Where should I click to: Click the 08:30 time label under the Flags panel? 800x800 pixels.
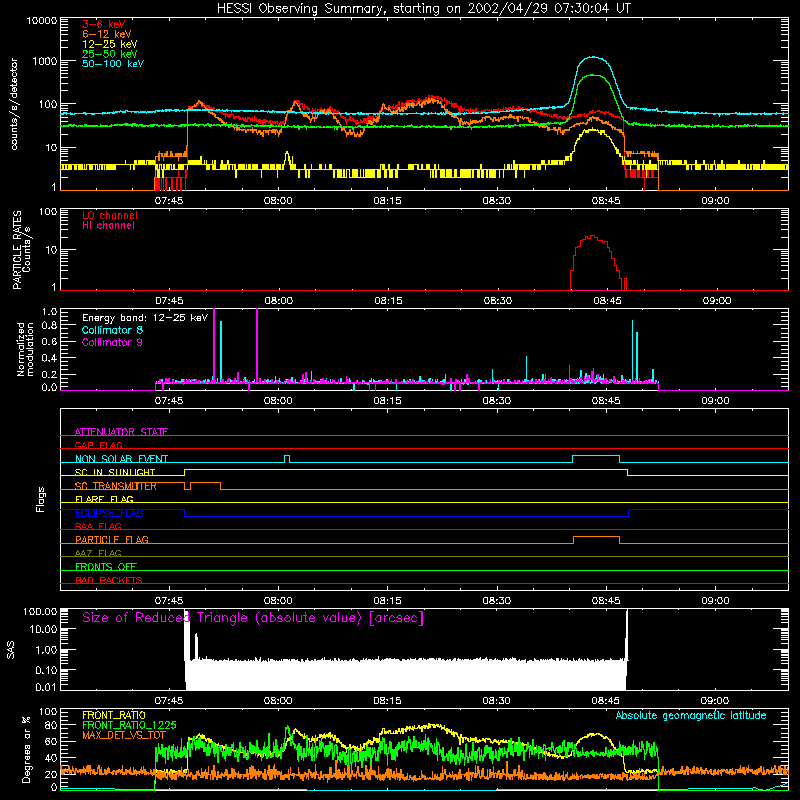[497, 601]
